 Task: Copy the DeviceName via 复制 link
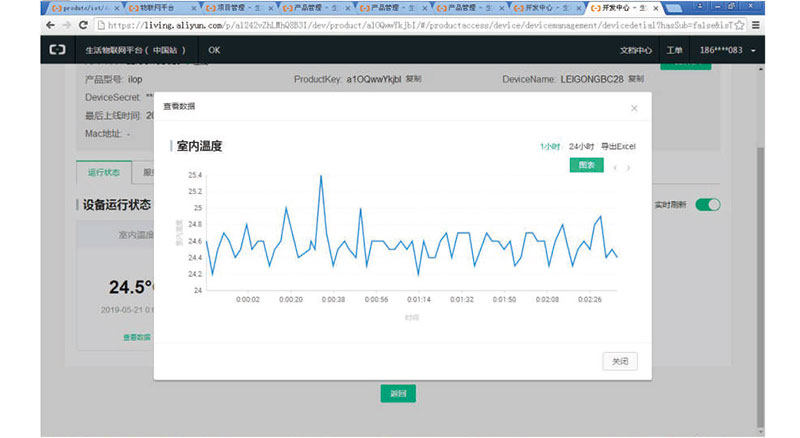tap(636, 79)
